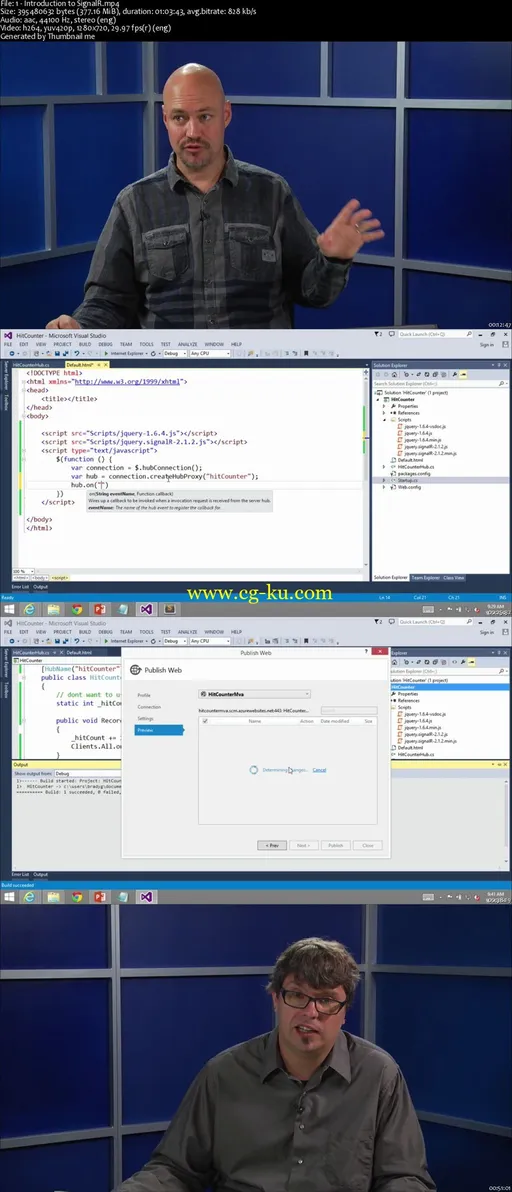Open Error List tab below Default.html editor
Viewport: 512px width, 1192px height.
tap(20, 587)
